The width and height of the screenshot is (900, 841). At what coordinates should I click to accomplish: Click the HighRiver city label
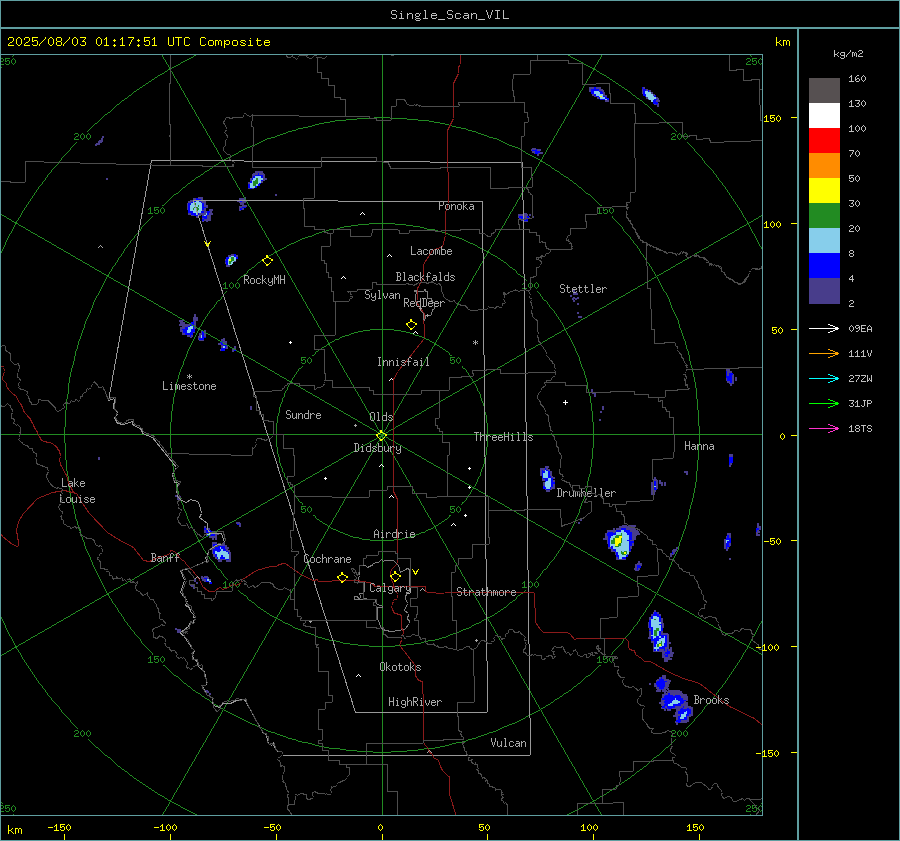415,702
